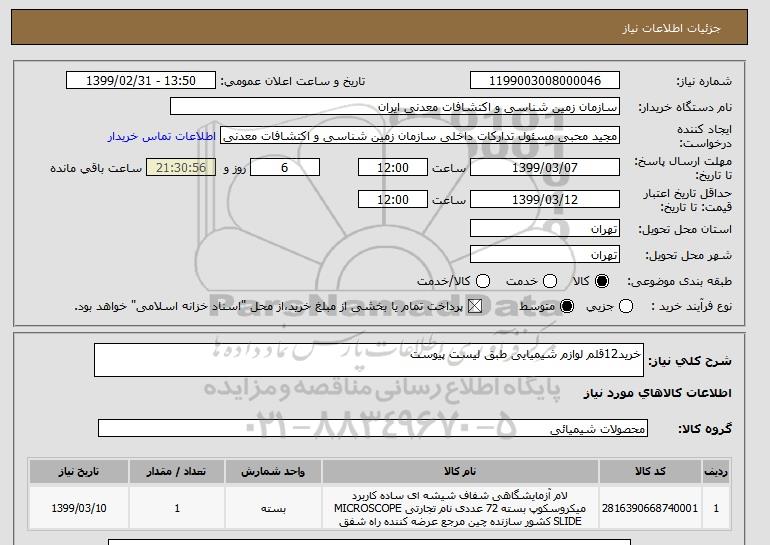The image size is (770, 545).
Task: Select the خدمت radio button
Action: pos(550,281)
